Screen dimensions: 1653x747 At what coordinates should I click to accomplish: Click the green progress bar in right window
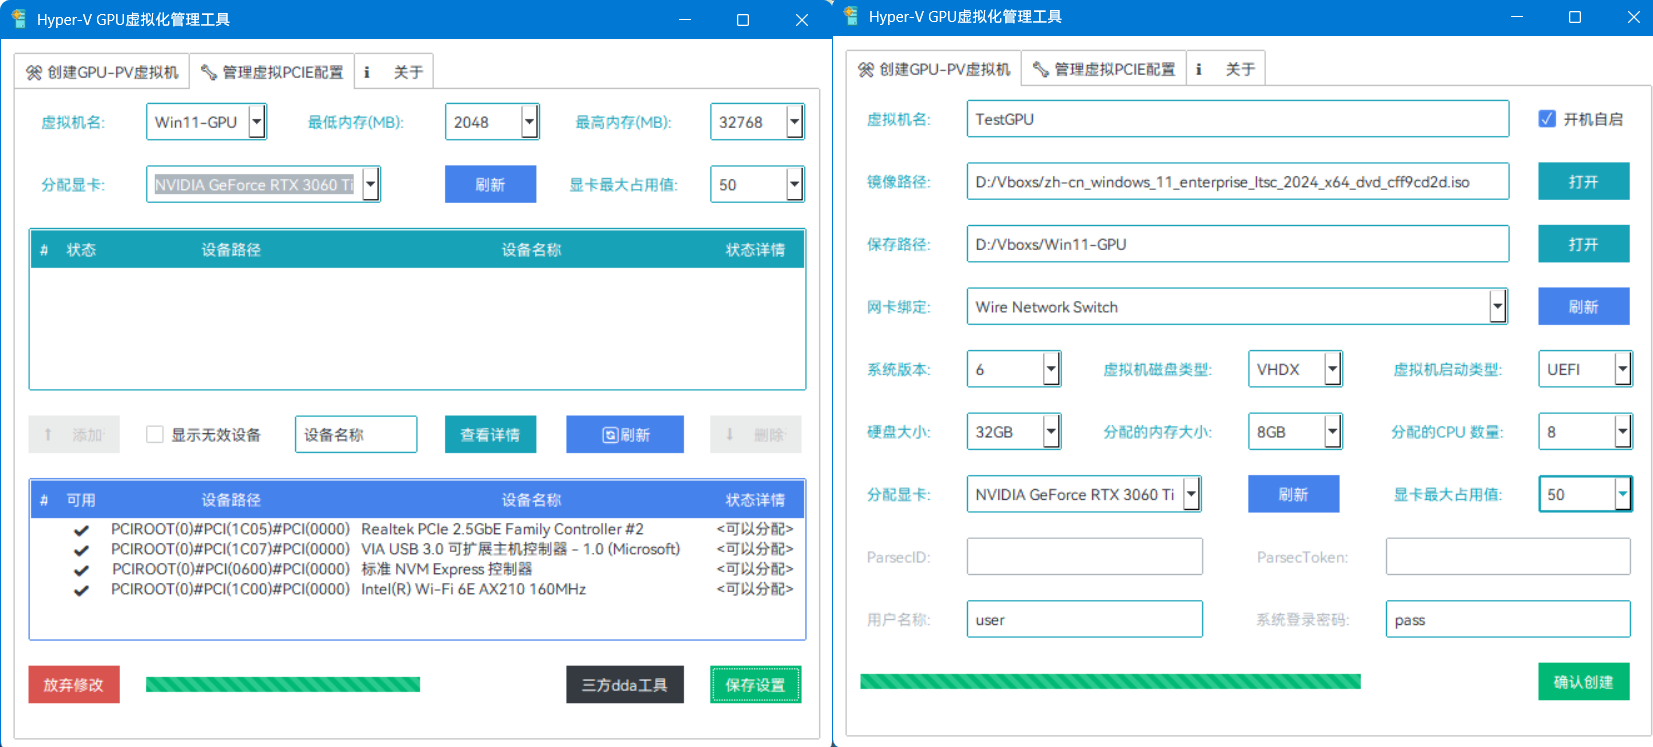coord(1111,682)
